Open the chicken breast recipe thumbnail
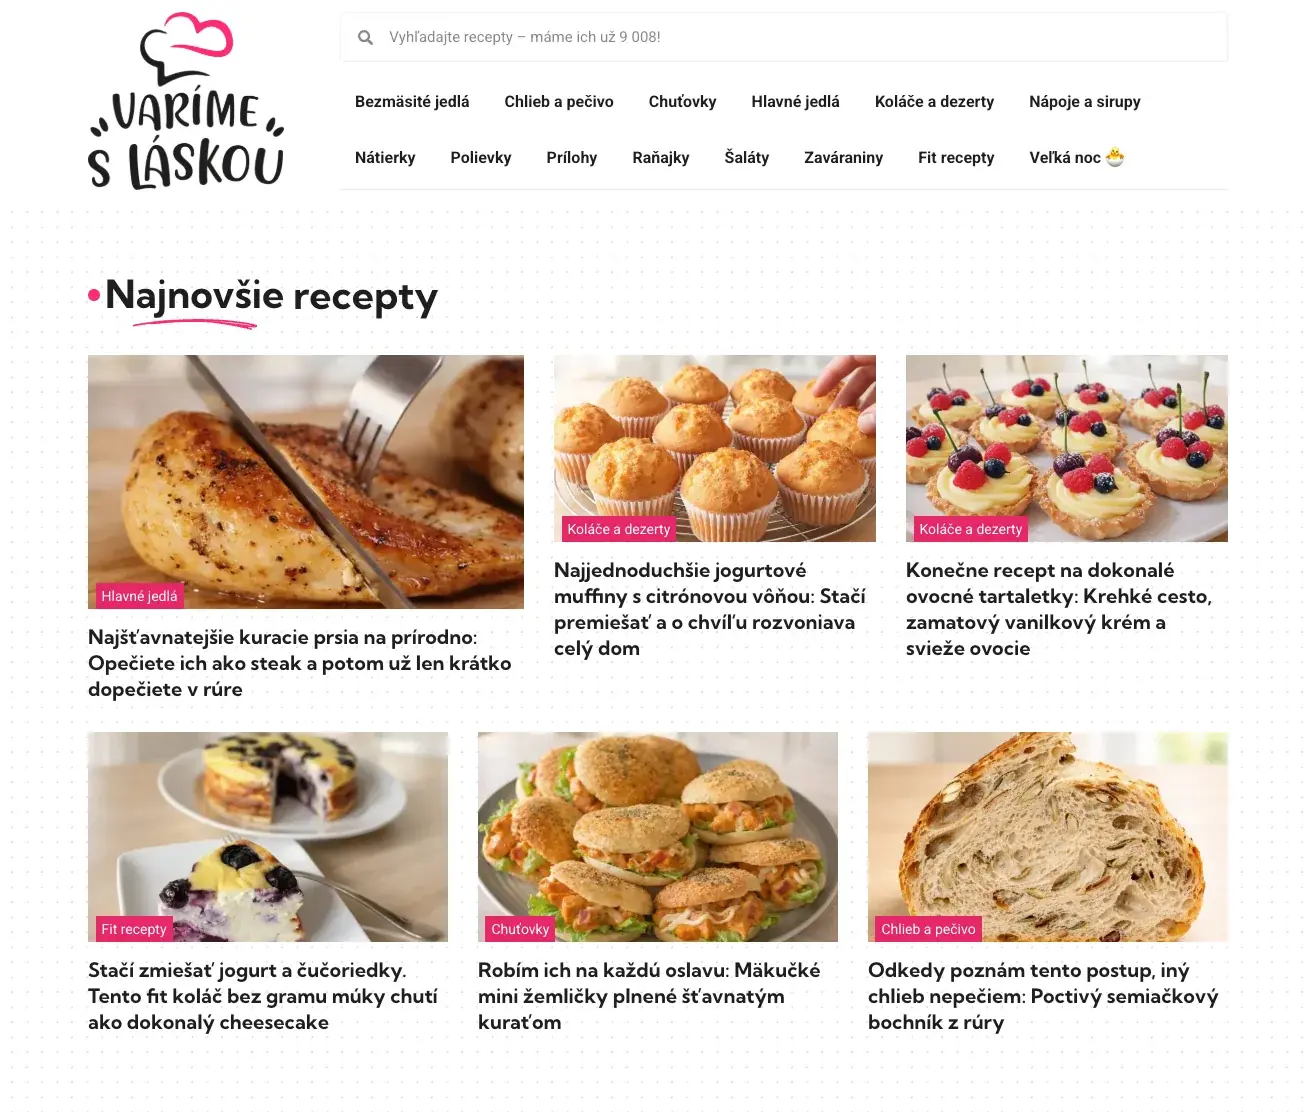Screen dimensions: 1313x1112 click(306, 482)
